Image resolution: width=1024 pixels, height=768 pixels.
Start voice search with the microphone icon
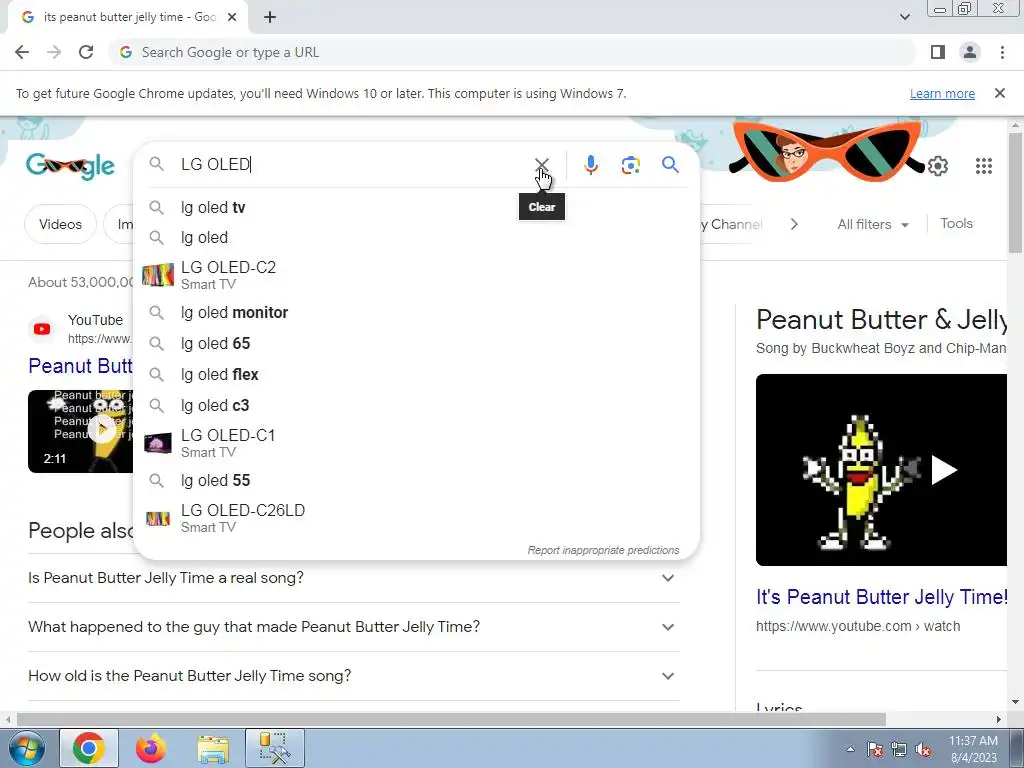coord(590,165)
